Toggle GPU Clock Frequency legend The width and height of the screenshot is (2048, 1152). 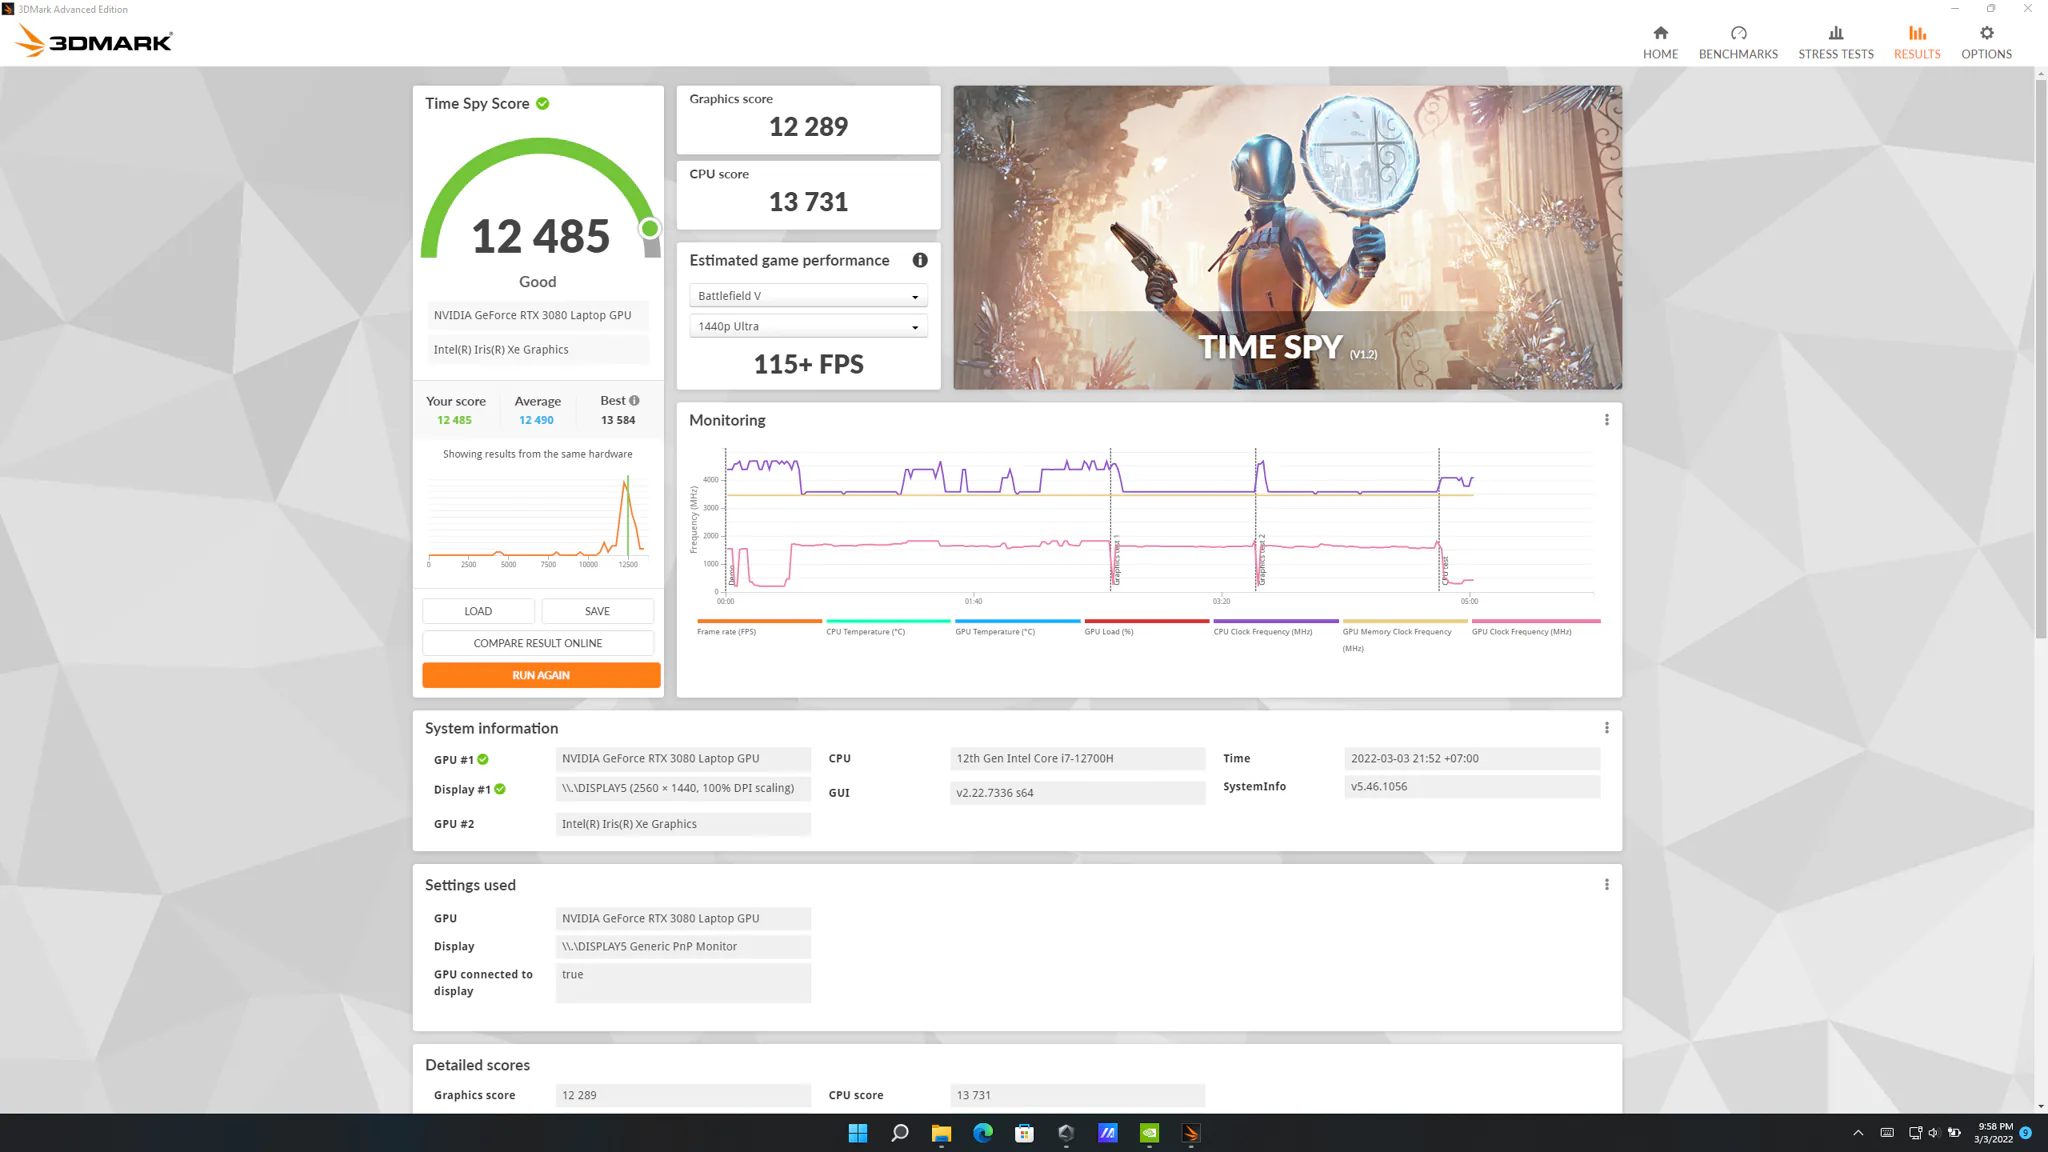[x=1535, y=627]
